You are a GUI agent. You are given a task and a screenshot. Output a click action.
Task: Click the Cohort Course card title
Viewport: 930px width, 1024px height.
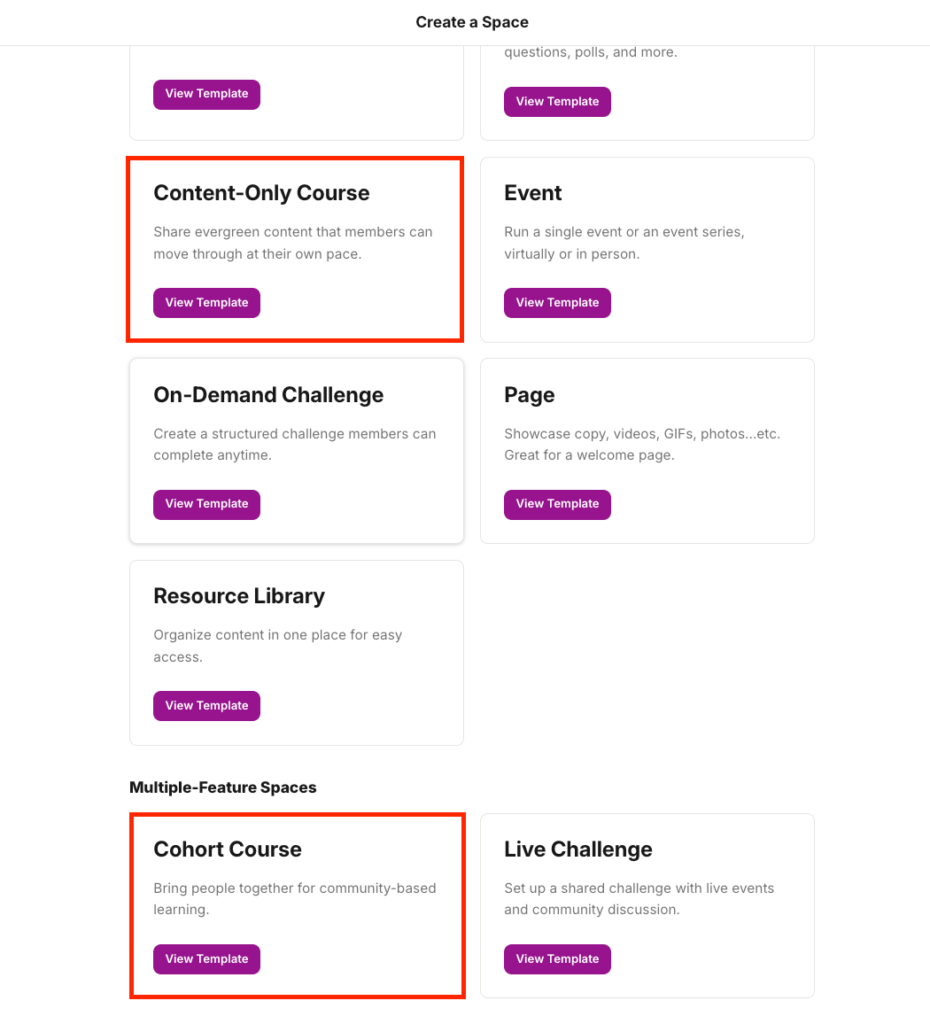[x=227, y=849]
